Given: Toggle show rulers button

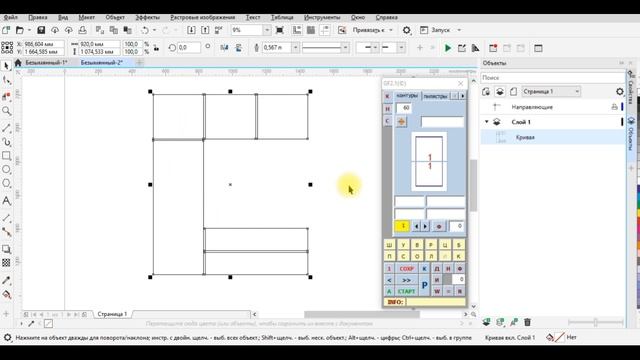Looking at the screenshot, I should [297, 30].
